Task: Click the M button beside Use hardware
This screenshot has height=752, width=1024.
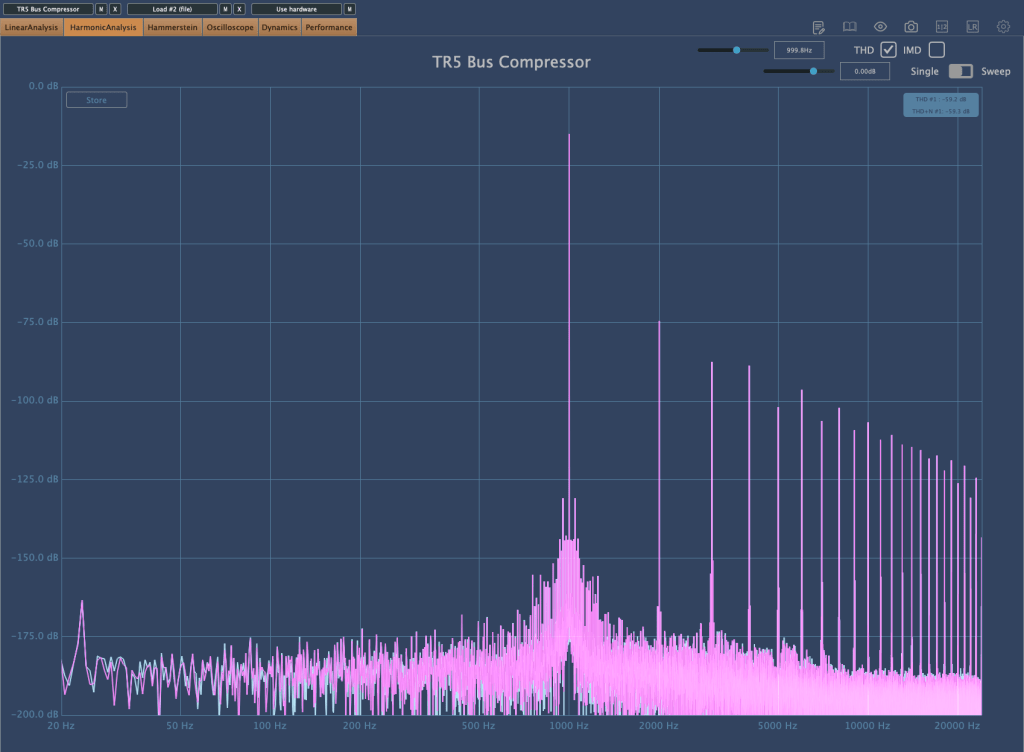Action: coord(349,9)
